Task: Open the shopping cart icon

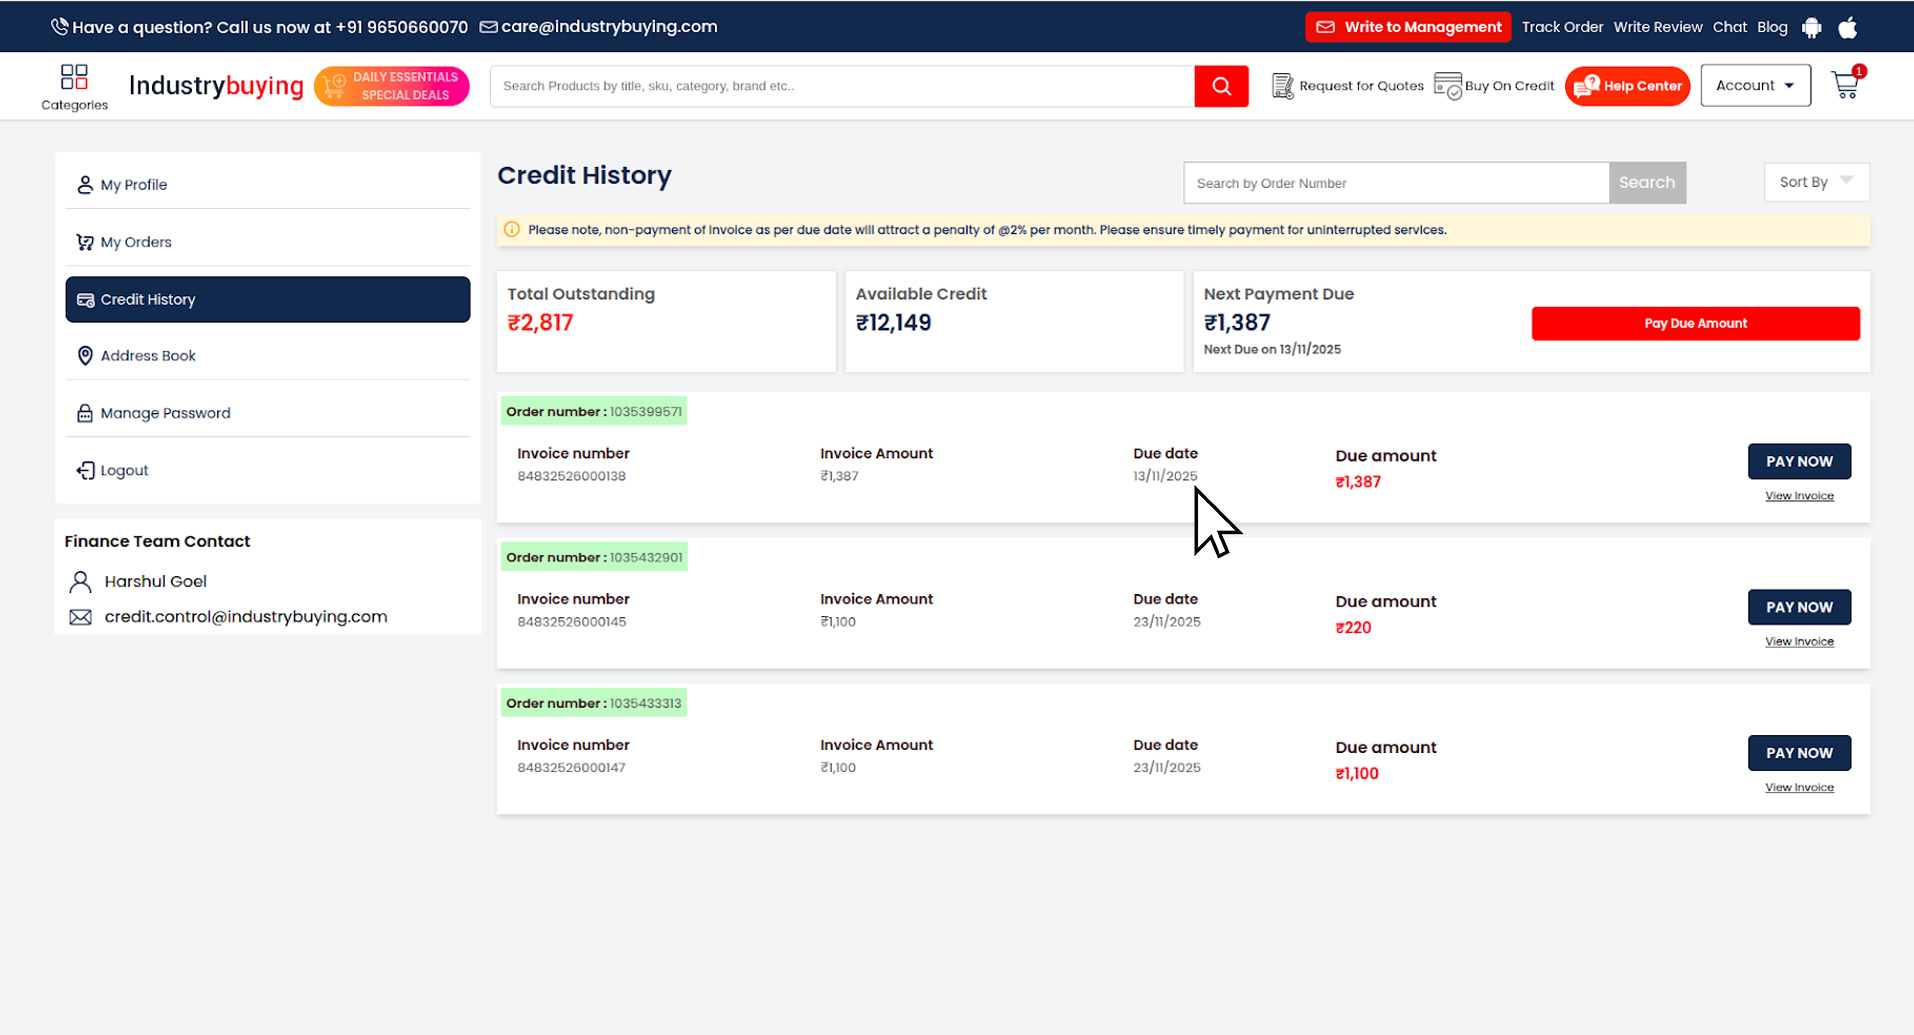Action: coord(1845,86)
